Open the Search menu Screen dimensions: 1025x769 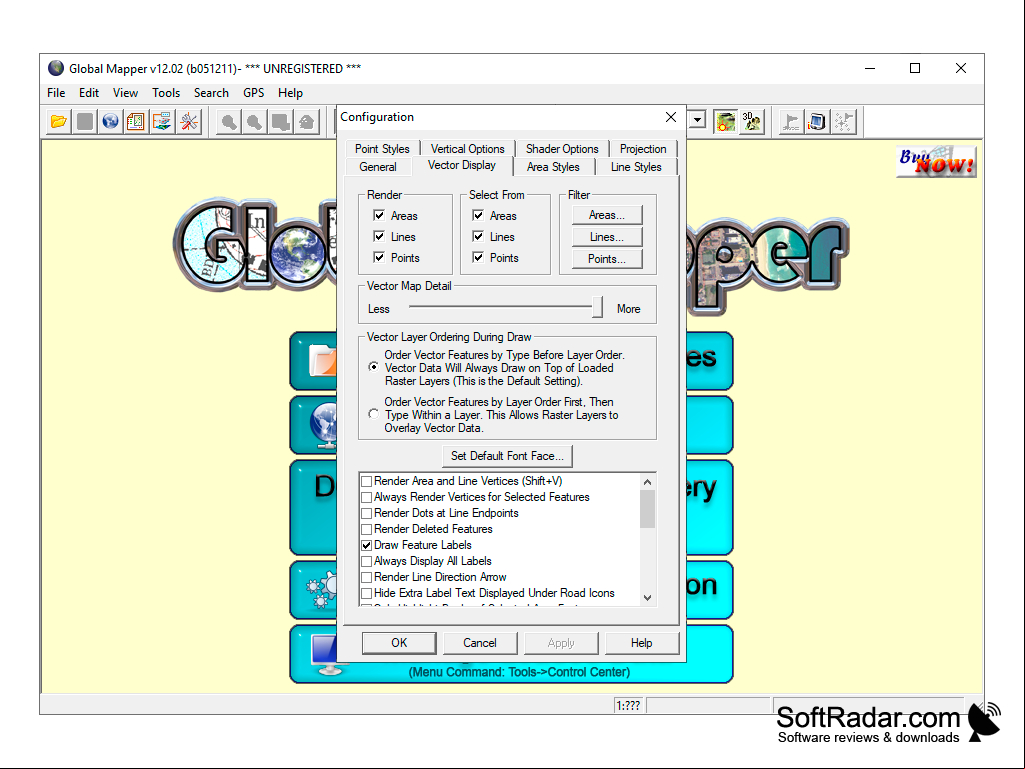pyautogui.click(x=211, y=93)
